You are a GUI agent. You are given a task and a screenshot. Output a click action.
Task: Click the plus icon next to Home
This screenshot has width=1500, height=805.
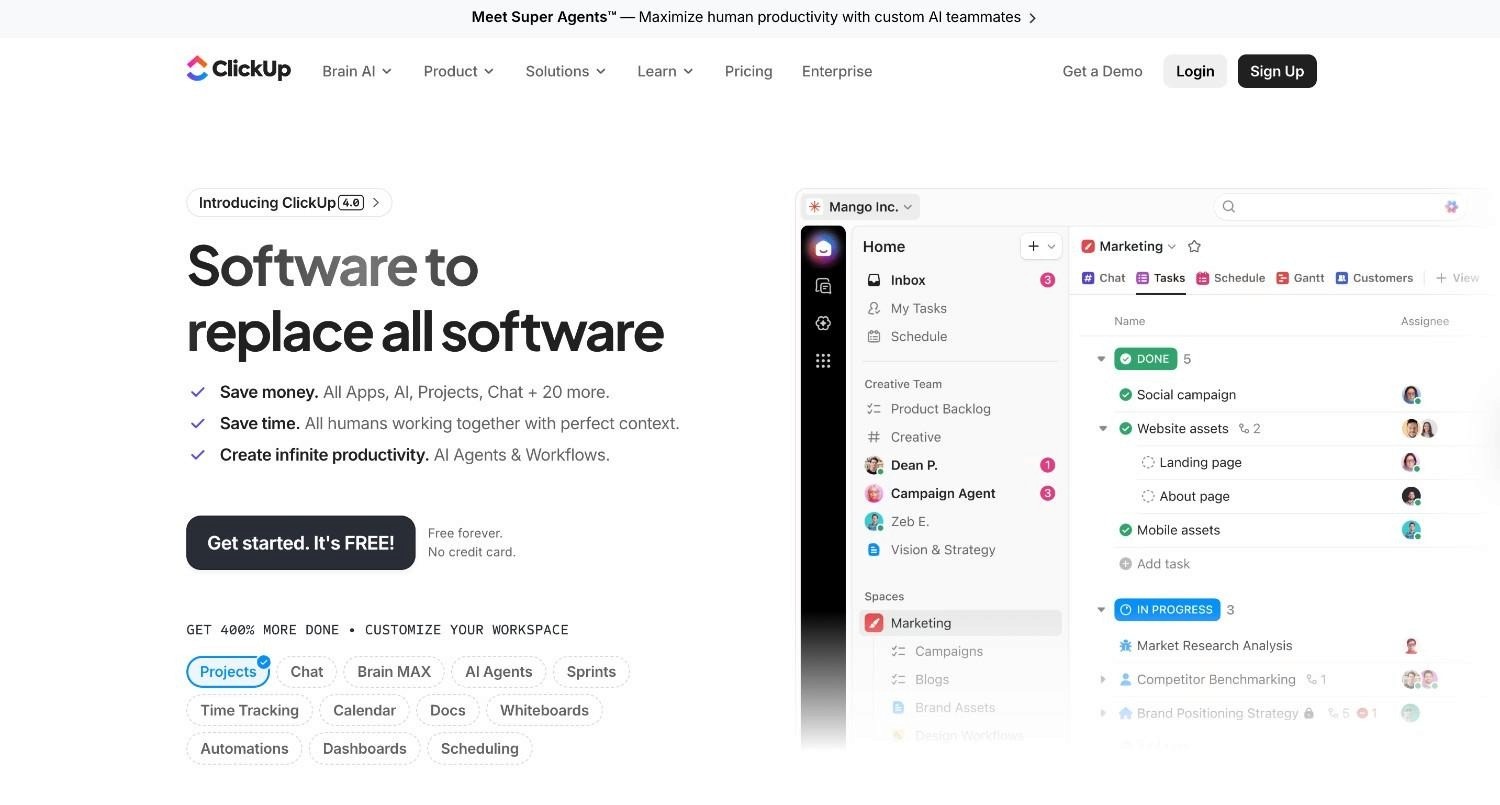1033,246
